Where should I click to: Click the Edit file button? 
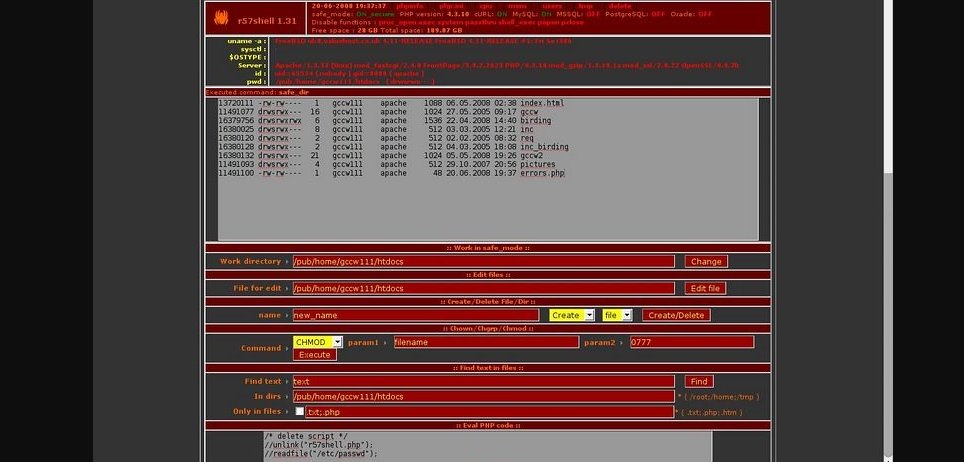705,289
